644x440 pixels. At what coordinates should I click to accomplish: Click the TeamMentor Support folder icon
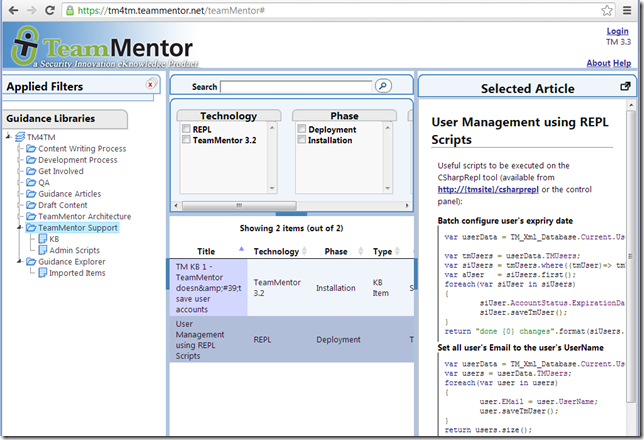tap(31, 227)
